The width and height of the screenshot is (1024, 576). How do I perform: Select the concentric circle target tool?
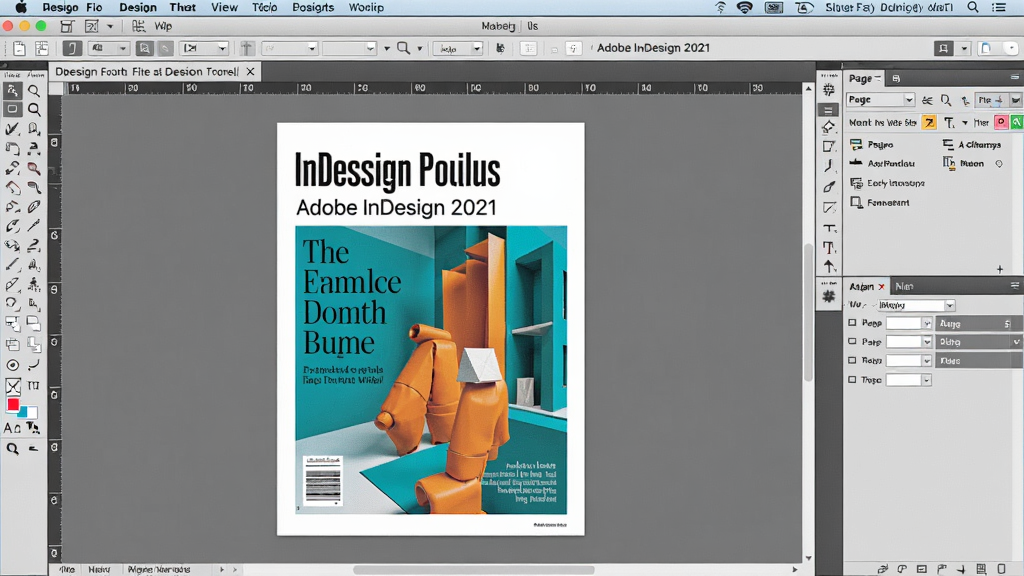point(12,365)
